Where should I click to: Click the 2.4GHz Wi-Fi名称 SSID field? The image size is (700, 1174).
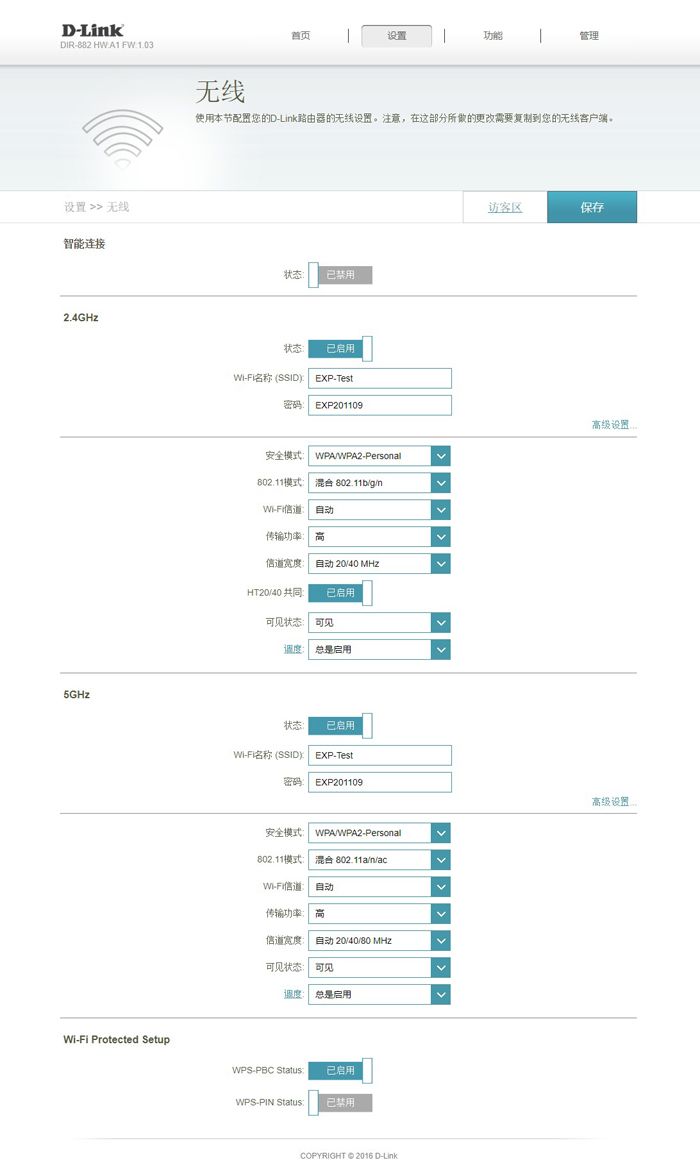(x=380, y=378)
